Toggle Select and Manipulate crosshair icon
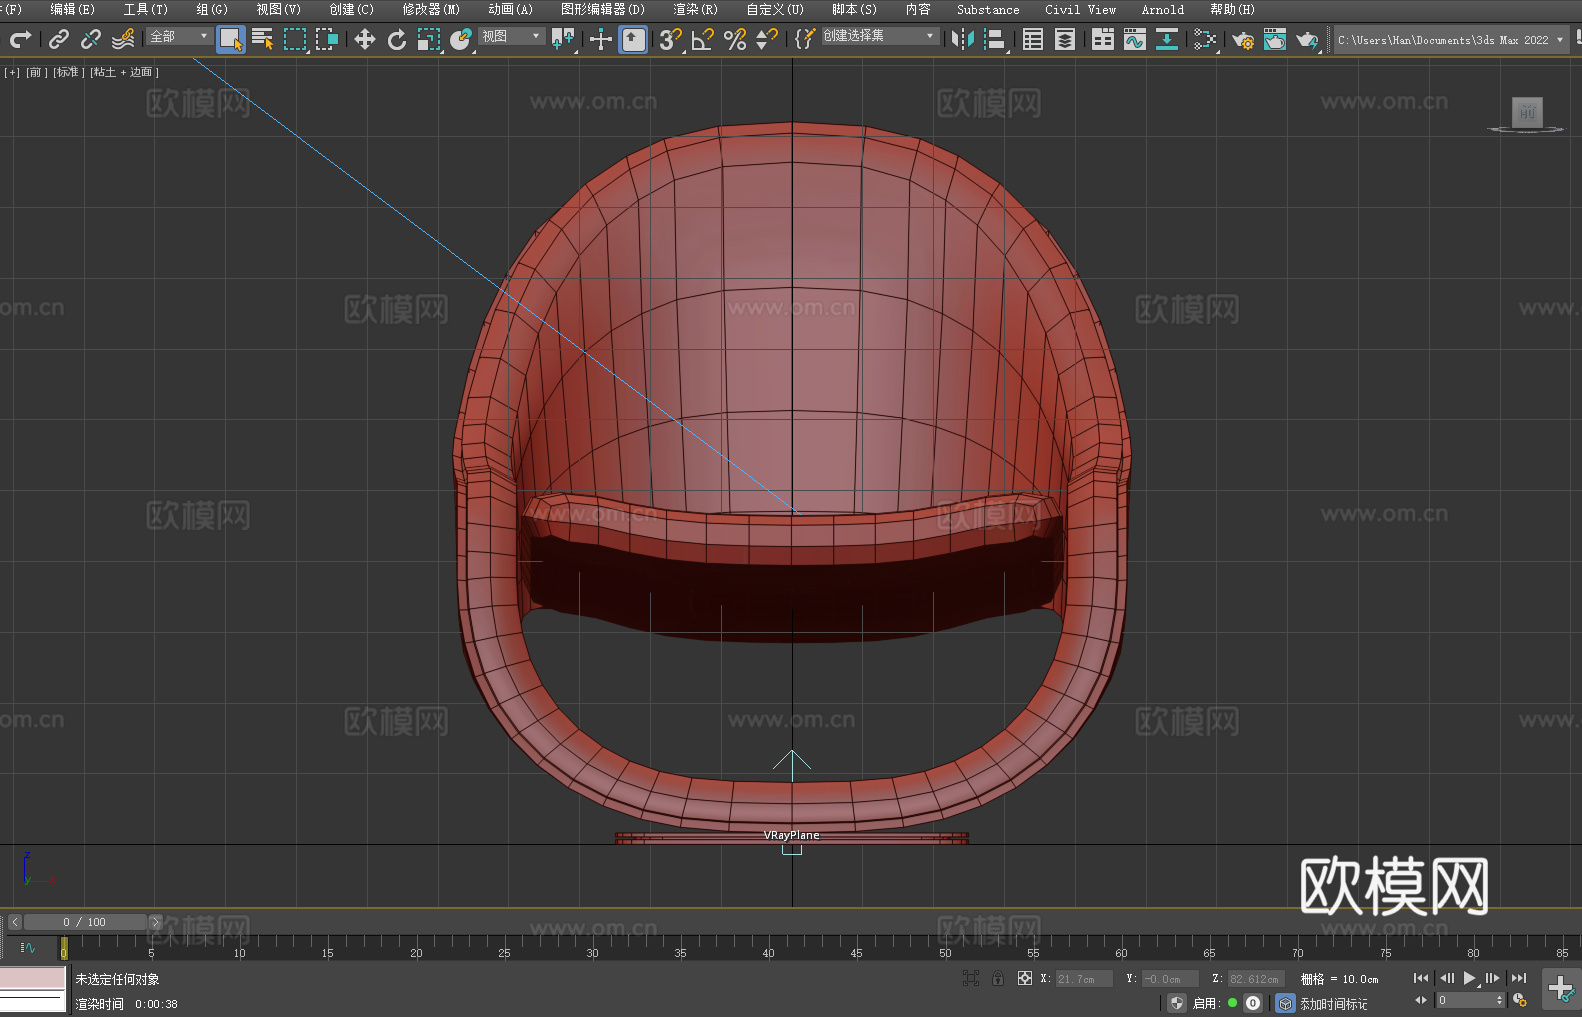Screen dimensions: 1582x1017 point(601,39)
